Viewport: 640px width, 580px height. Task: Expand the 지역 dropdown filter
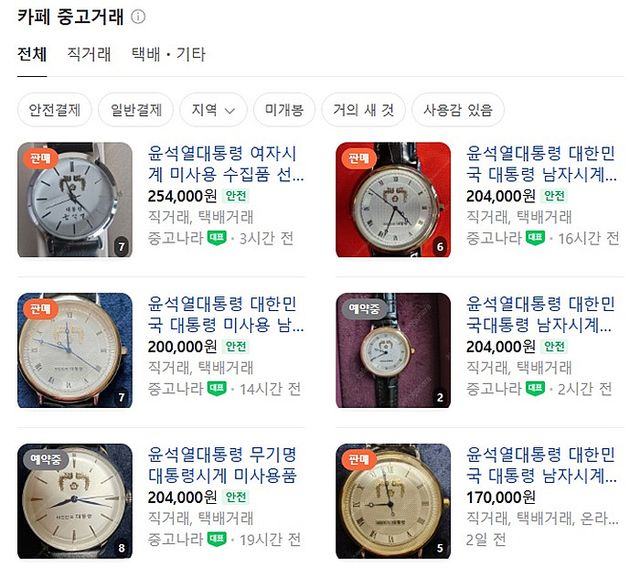click(213, 110)
